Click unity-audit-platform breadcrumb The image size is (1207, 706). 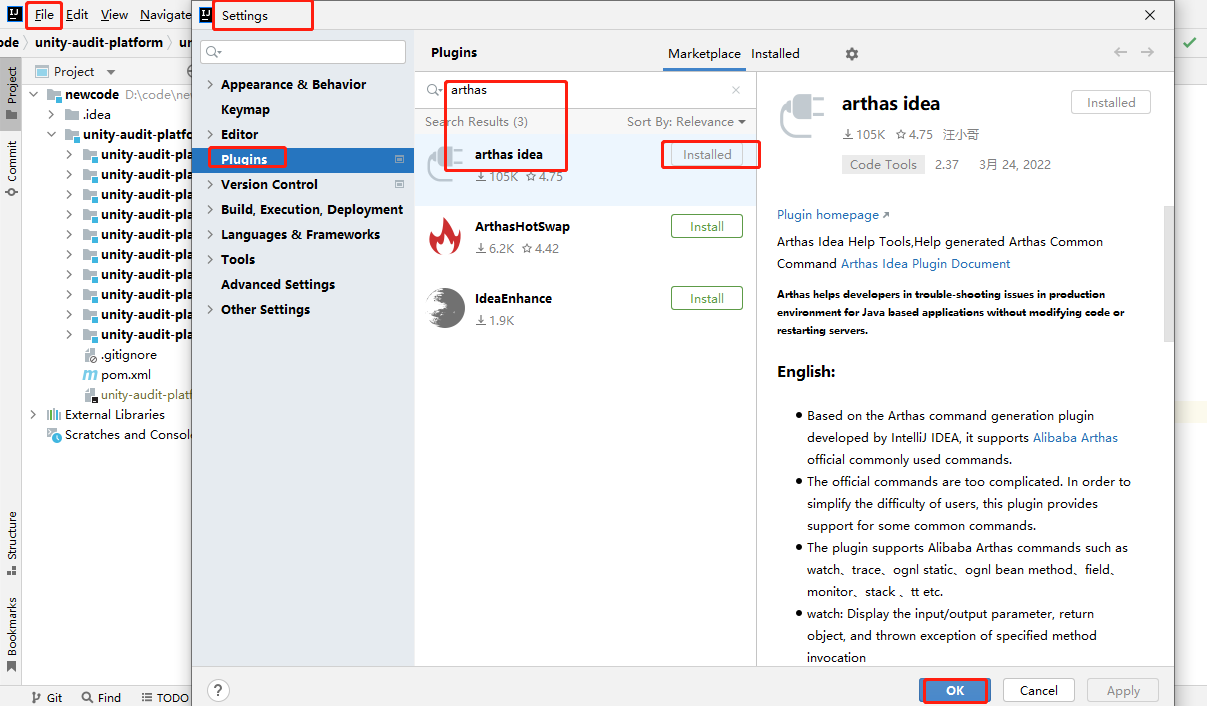[x=98, y=43]
